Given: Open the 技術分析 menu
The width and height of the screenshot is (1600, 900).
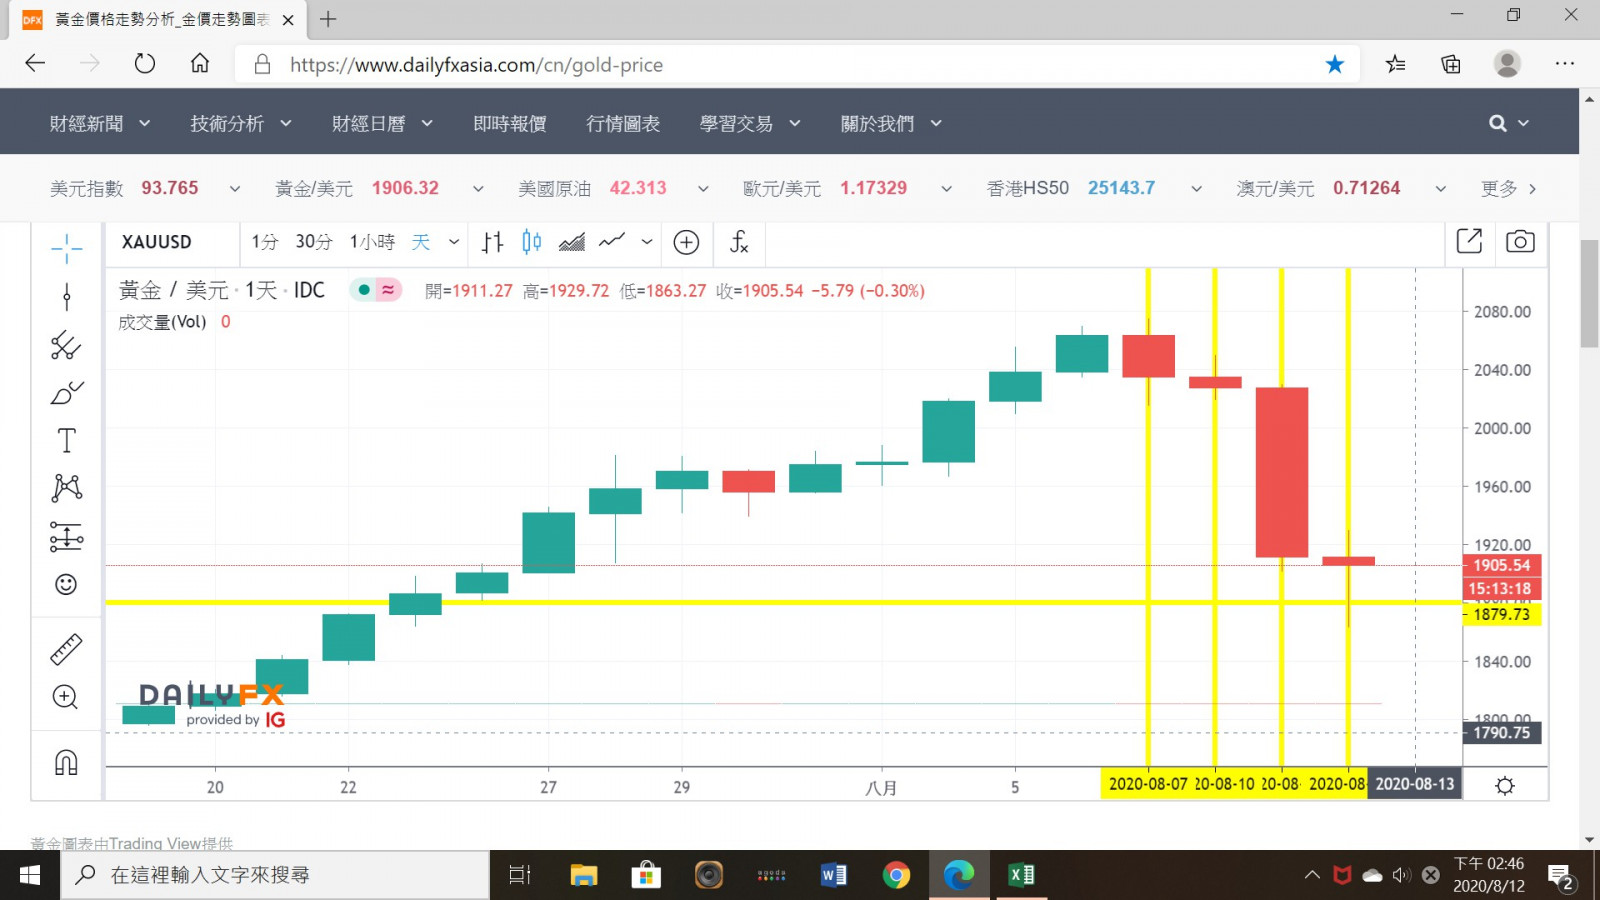Looking at the screenshot, I should pyautogui.click(x=241, y=123).
